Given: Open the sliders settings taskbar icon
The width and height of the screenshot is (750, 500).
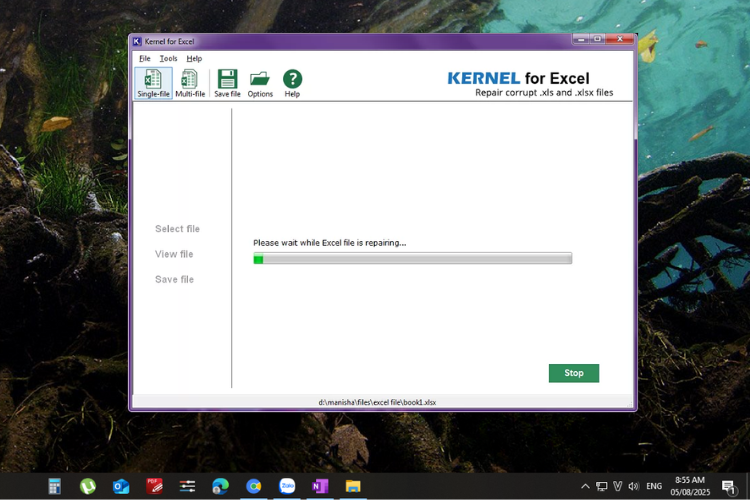Looking at the screenshot, I should 187,487.
